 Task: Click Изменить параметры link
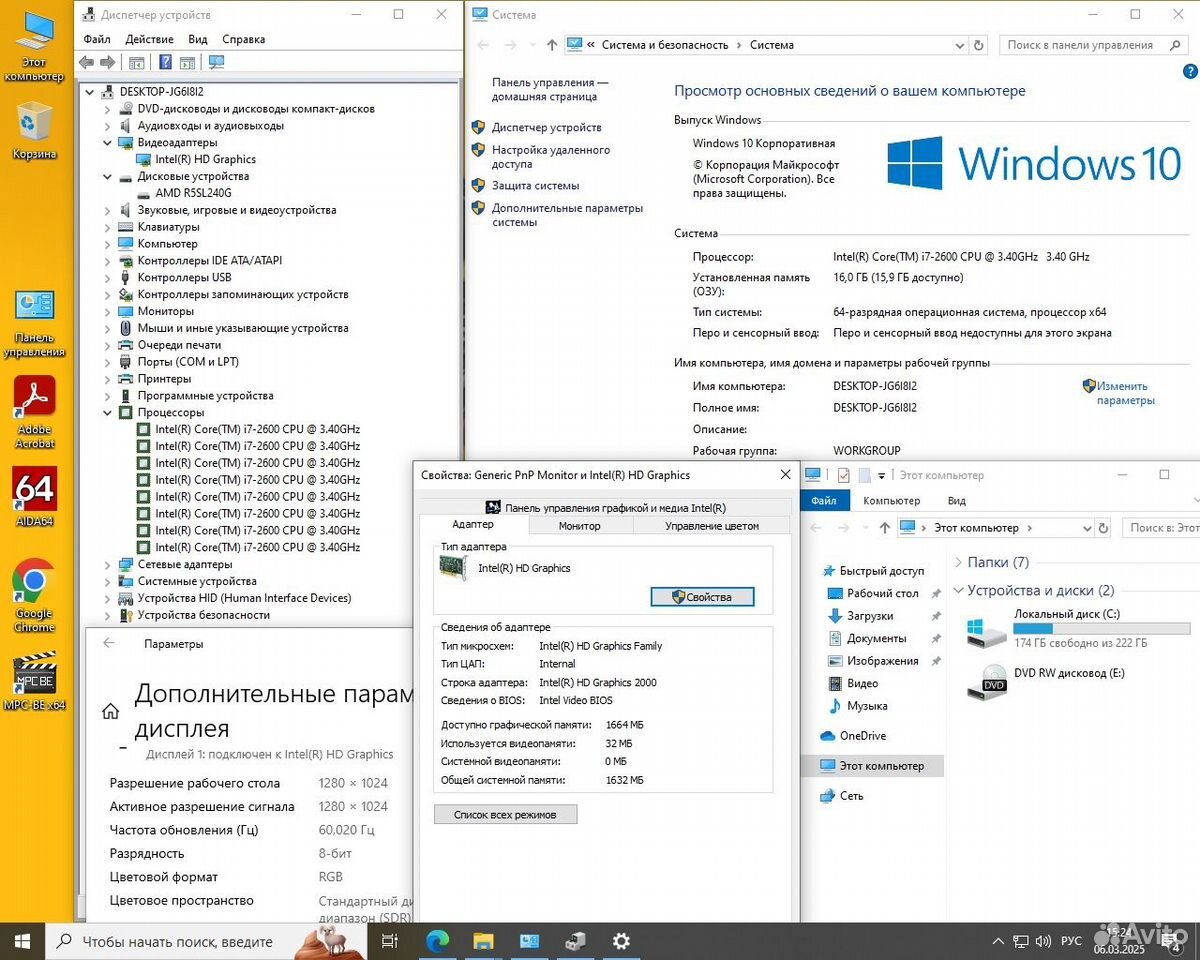click(1125, 393)
